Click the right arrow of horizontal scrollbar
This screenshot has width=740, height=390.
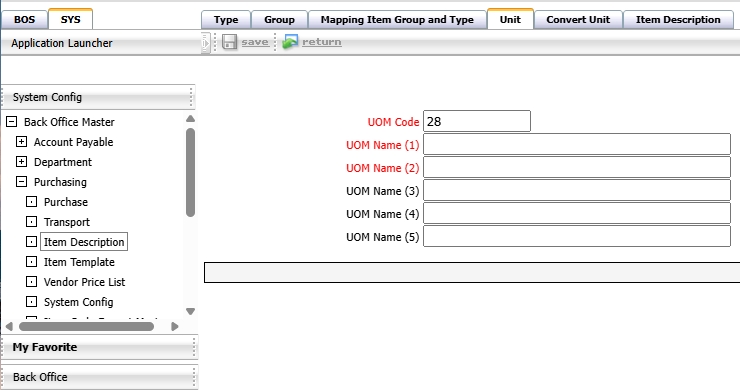tap(175, 326)
